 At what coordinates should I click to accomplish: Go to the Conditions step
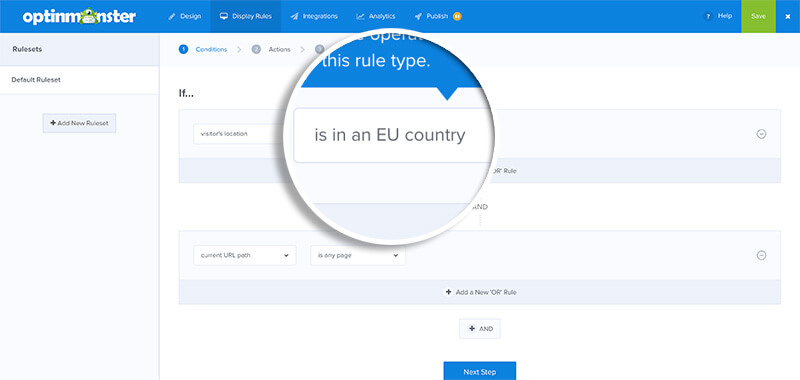coord(211,49)
